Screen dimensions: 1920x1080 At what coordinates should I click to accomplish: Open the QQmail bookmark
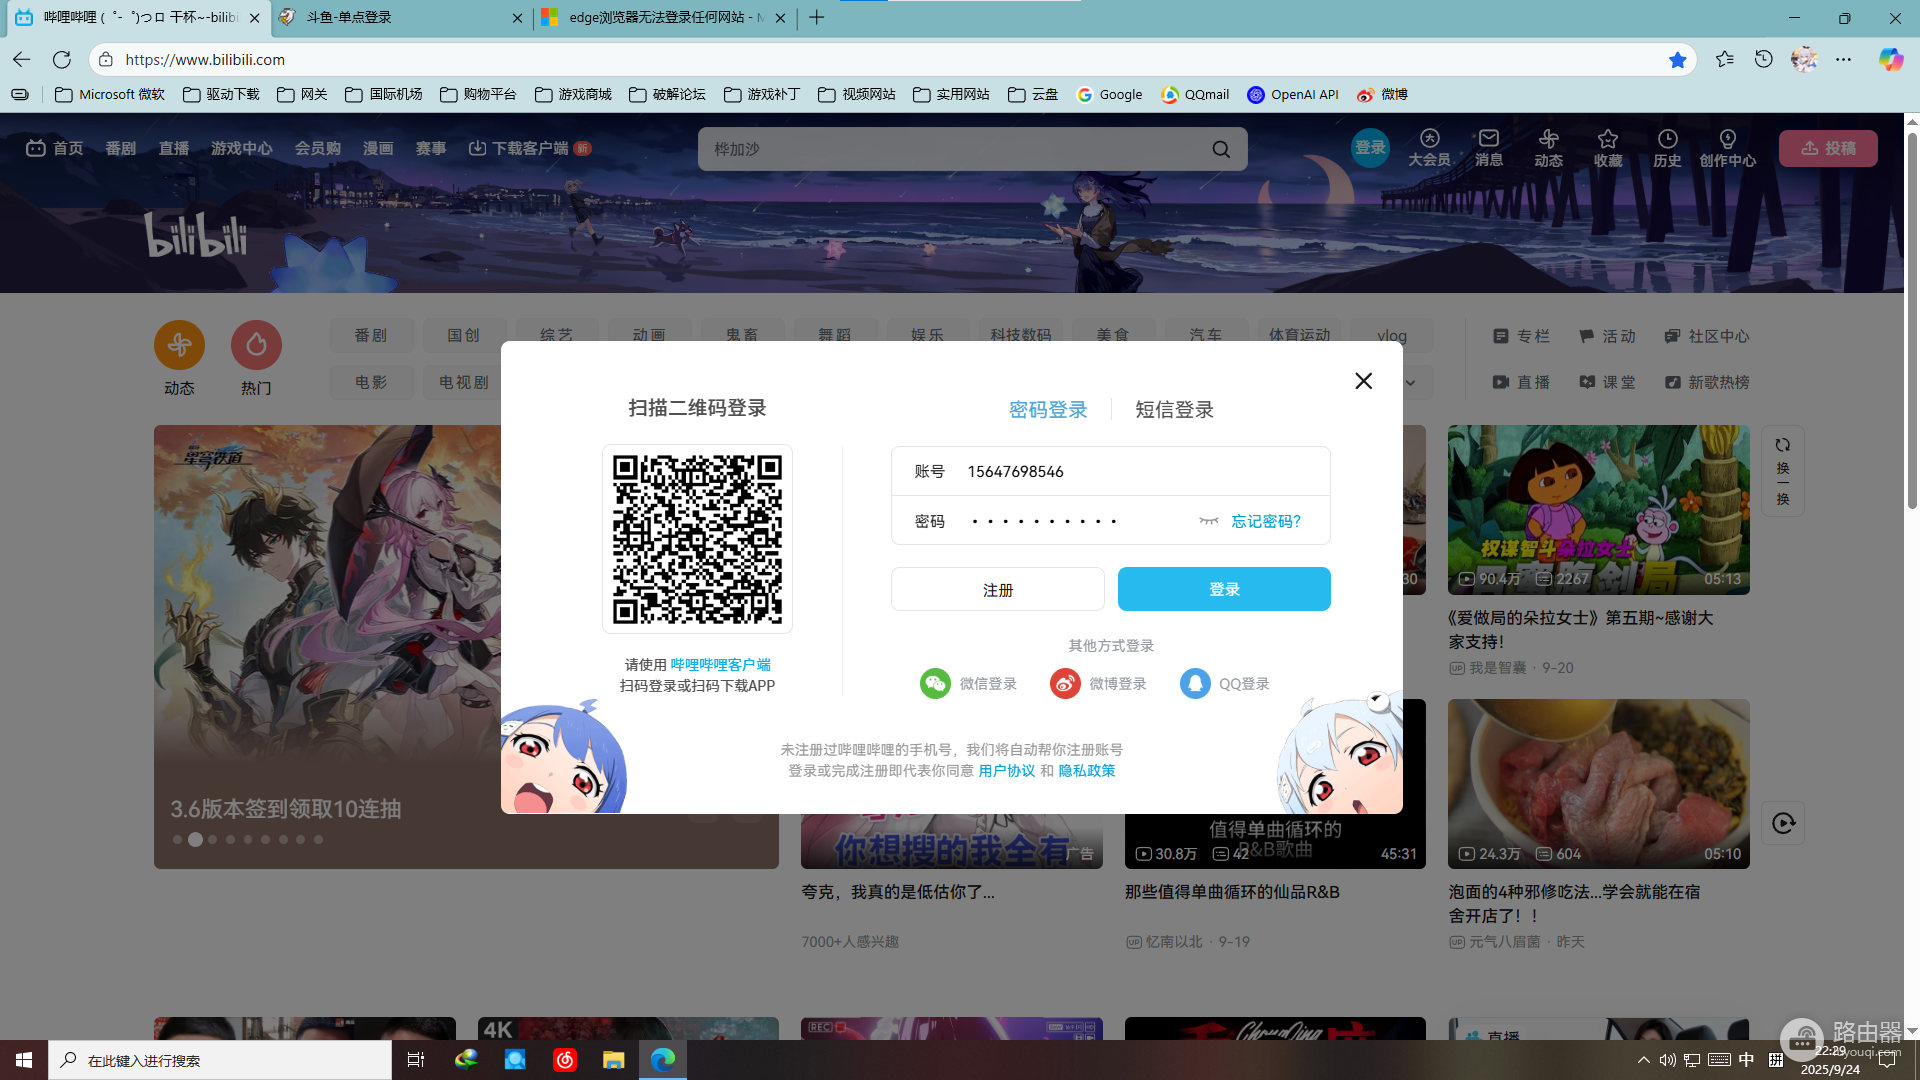1195,94
